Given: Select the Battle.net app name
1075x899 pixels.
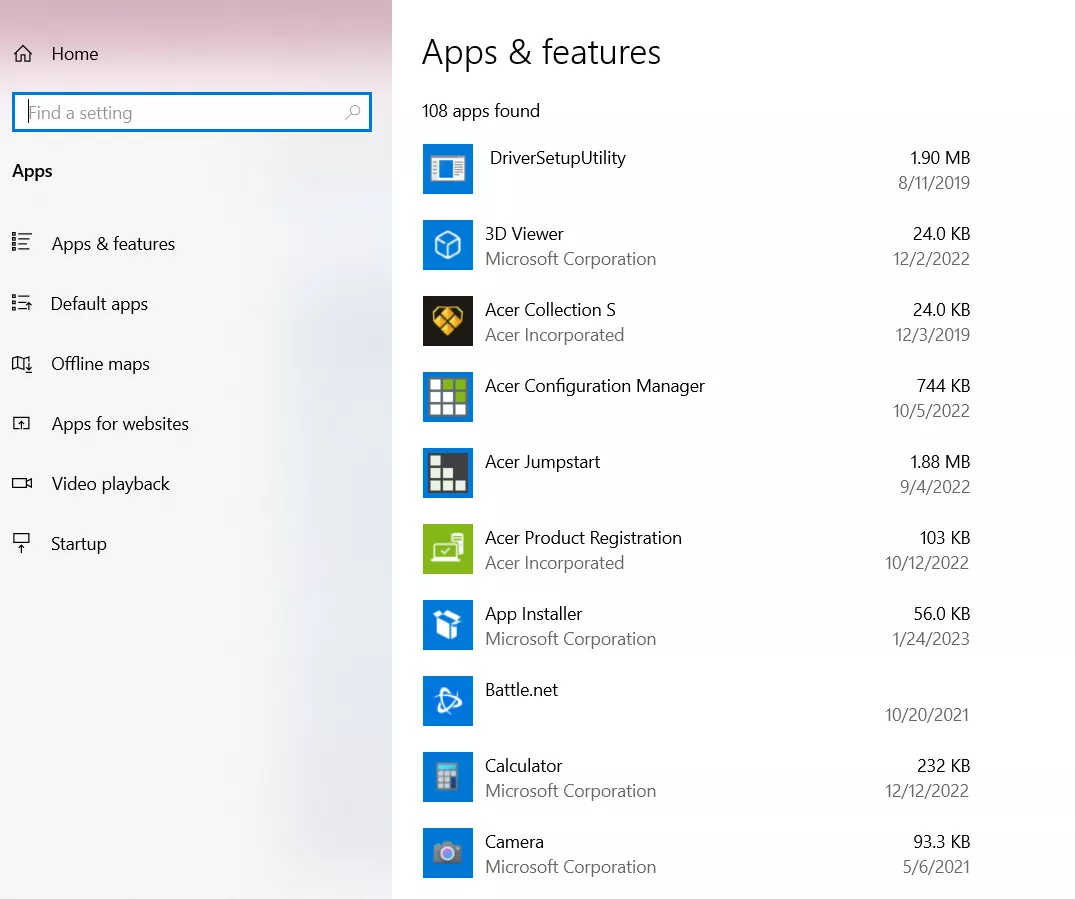Looking at the screenshot, I should (x=521, y=690).
